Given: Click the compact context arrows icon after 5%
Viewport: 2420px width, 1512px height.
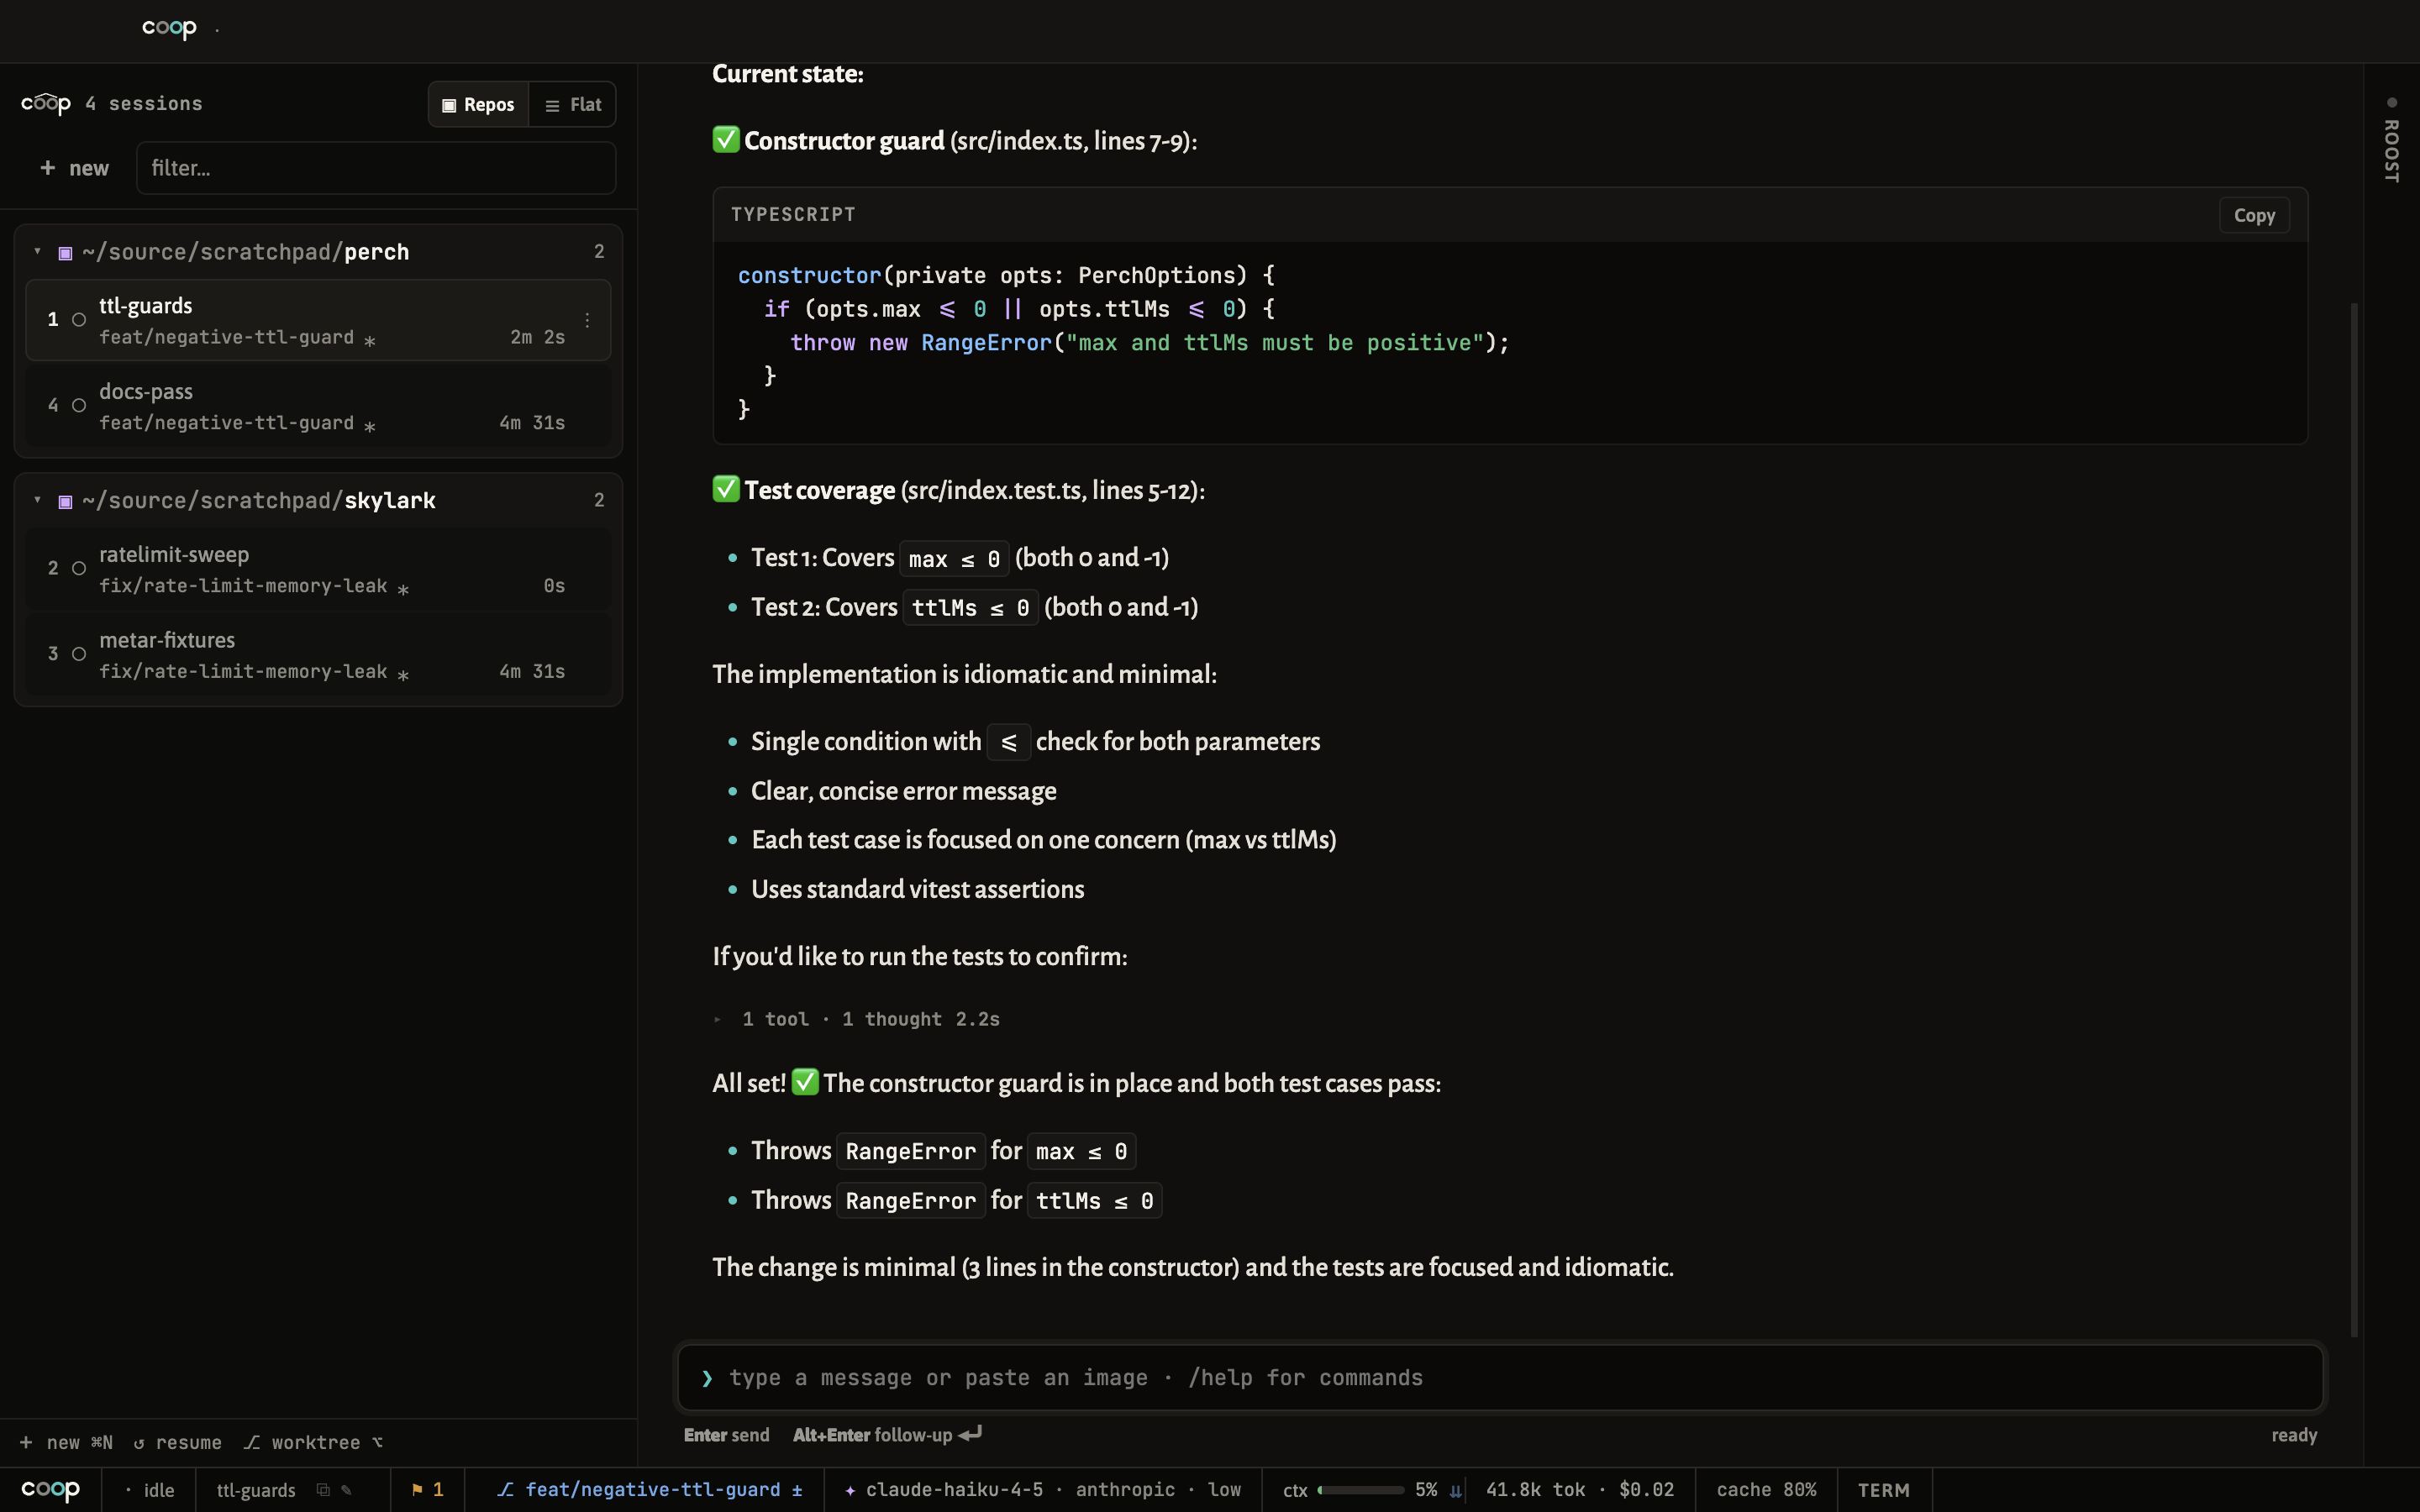Looking at the screenshot, I should click(1456, 1491).
